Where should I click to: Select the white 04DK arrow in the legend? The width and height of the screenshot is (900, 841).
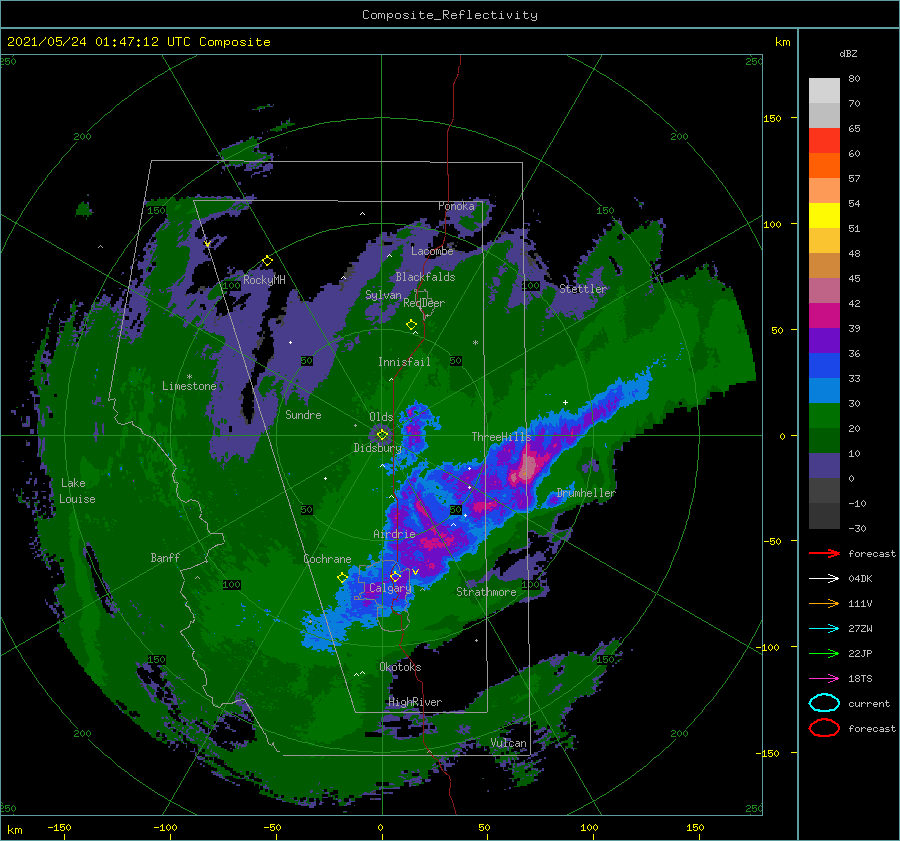pyautogui.click(x=824, y=579)
